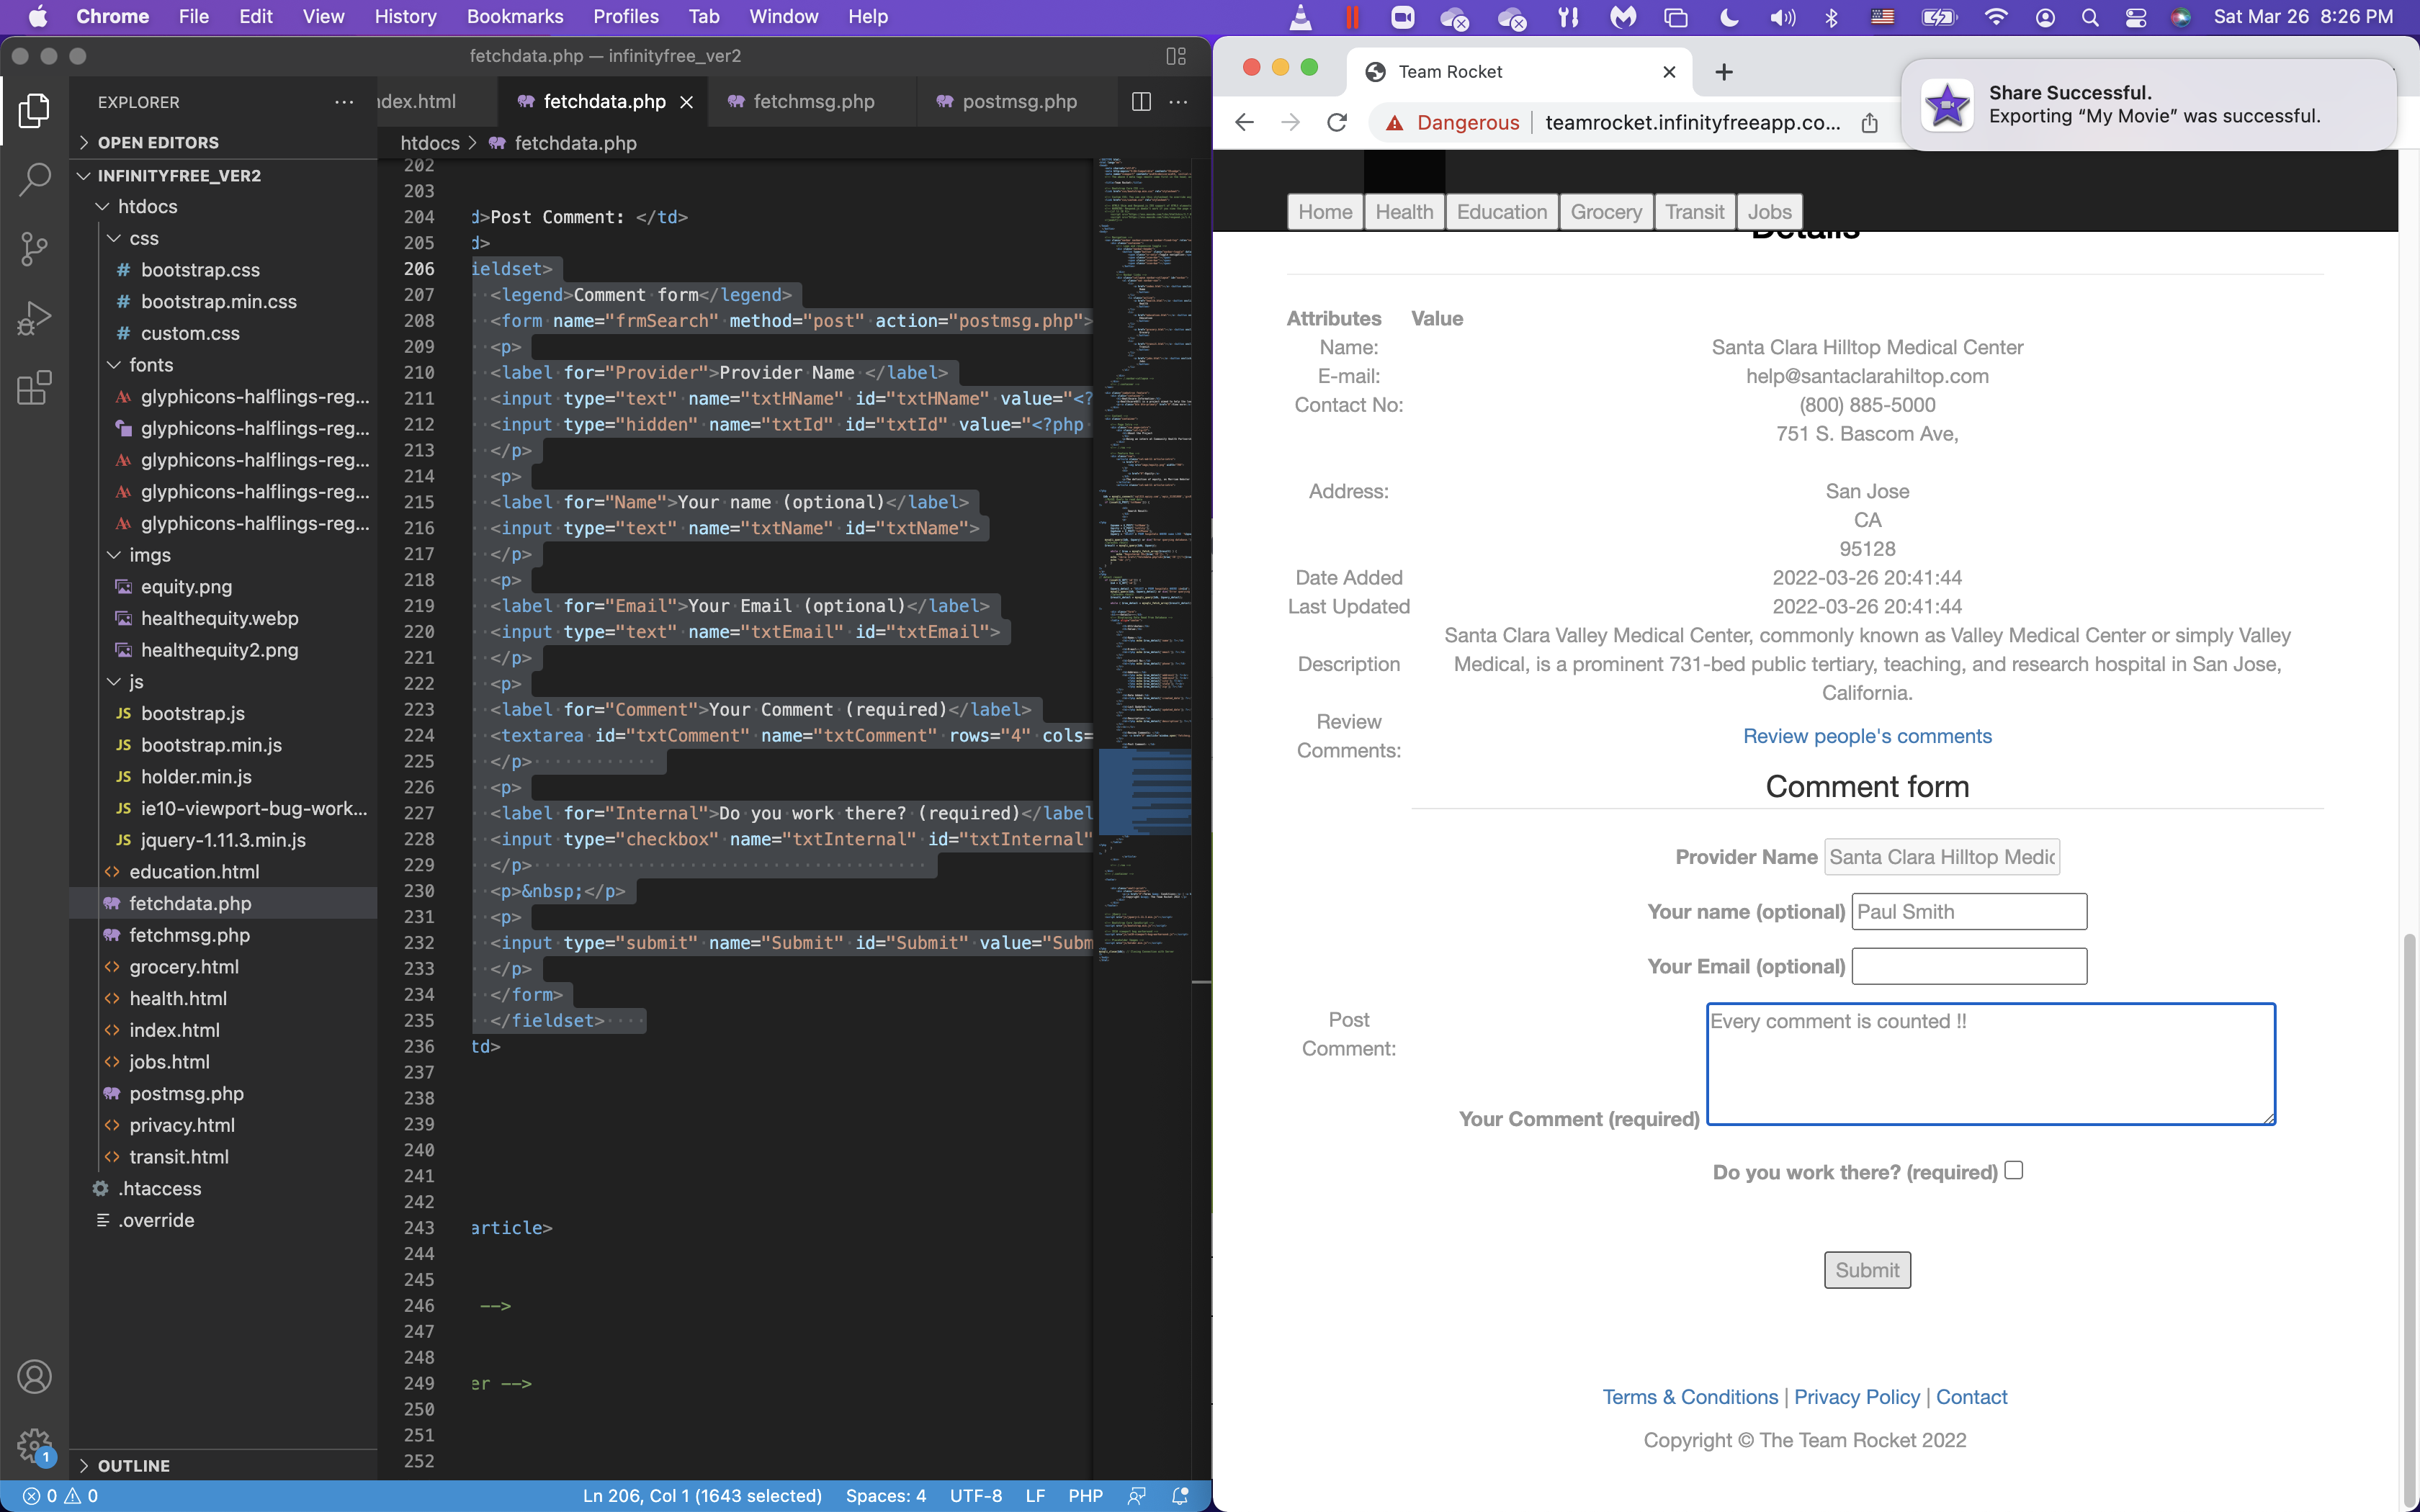Open the Bookmarks menu
2420x1512 pixels.
[x=515, y=17]
